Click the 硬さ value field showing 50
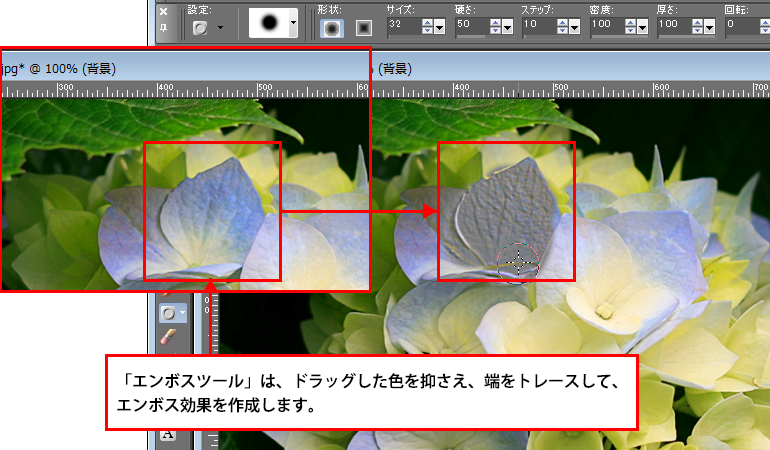This screenshot has height=450, width=770. pos(471,25)
